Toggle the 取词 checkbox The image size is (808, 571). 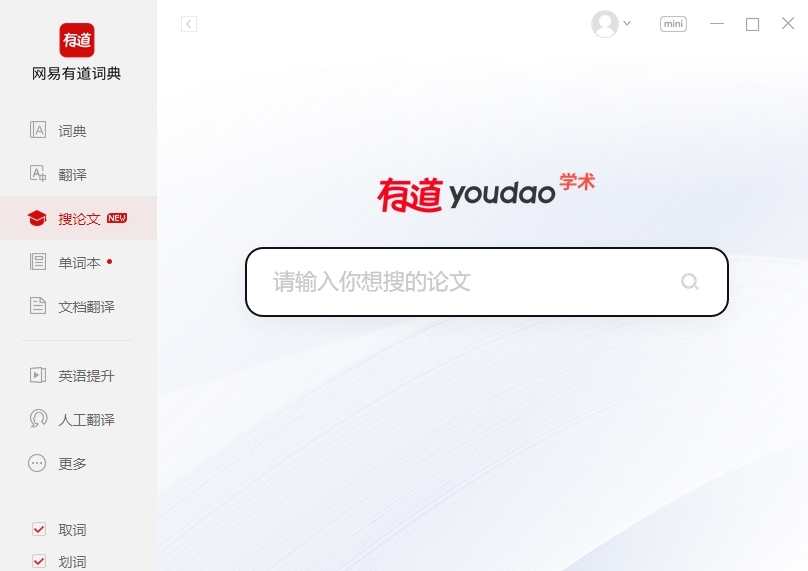coord(39,529)
